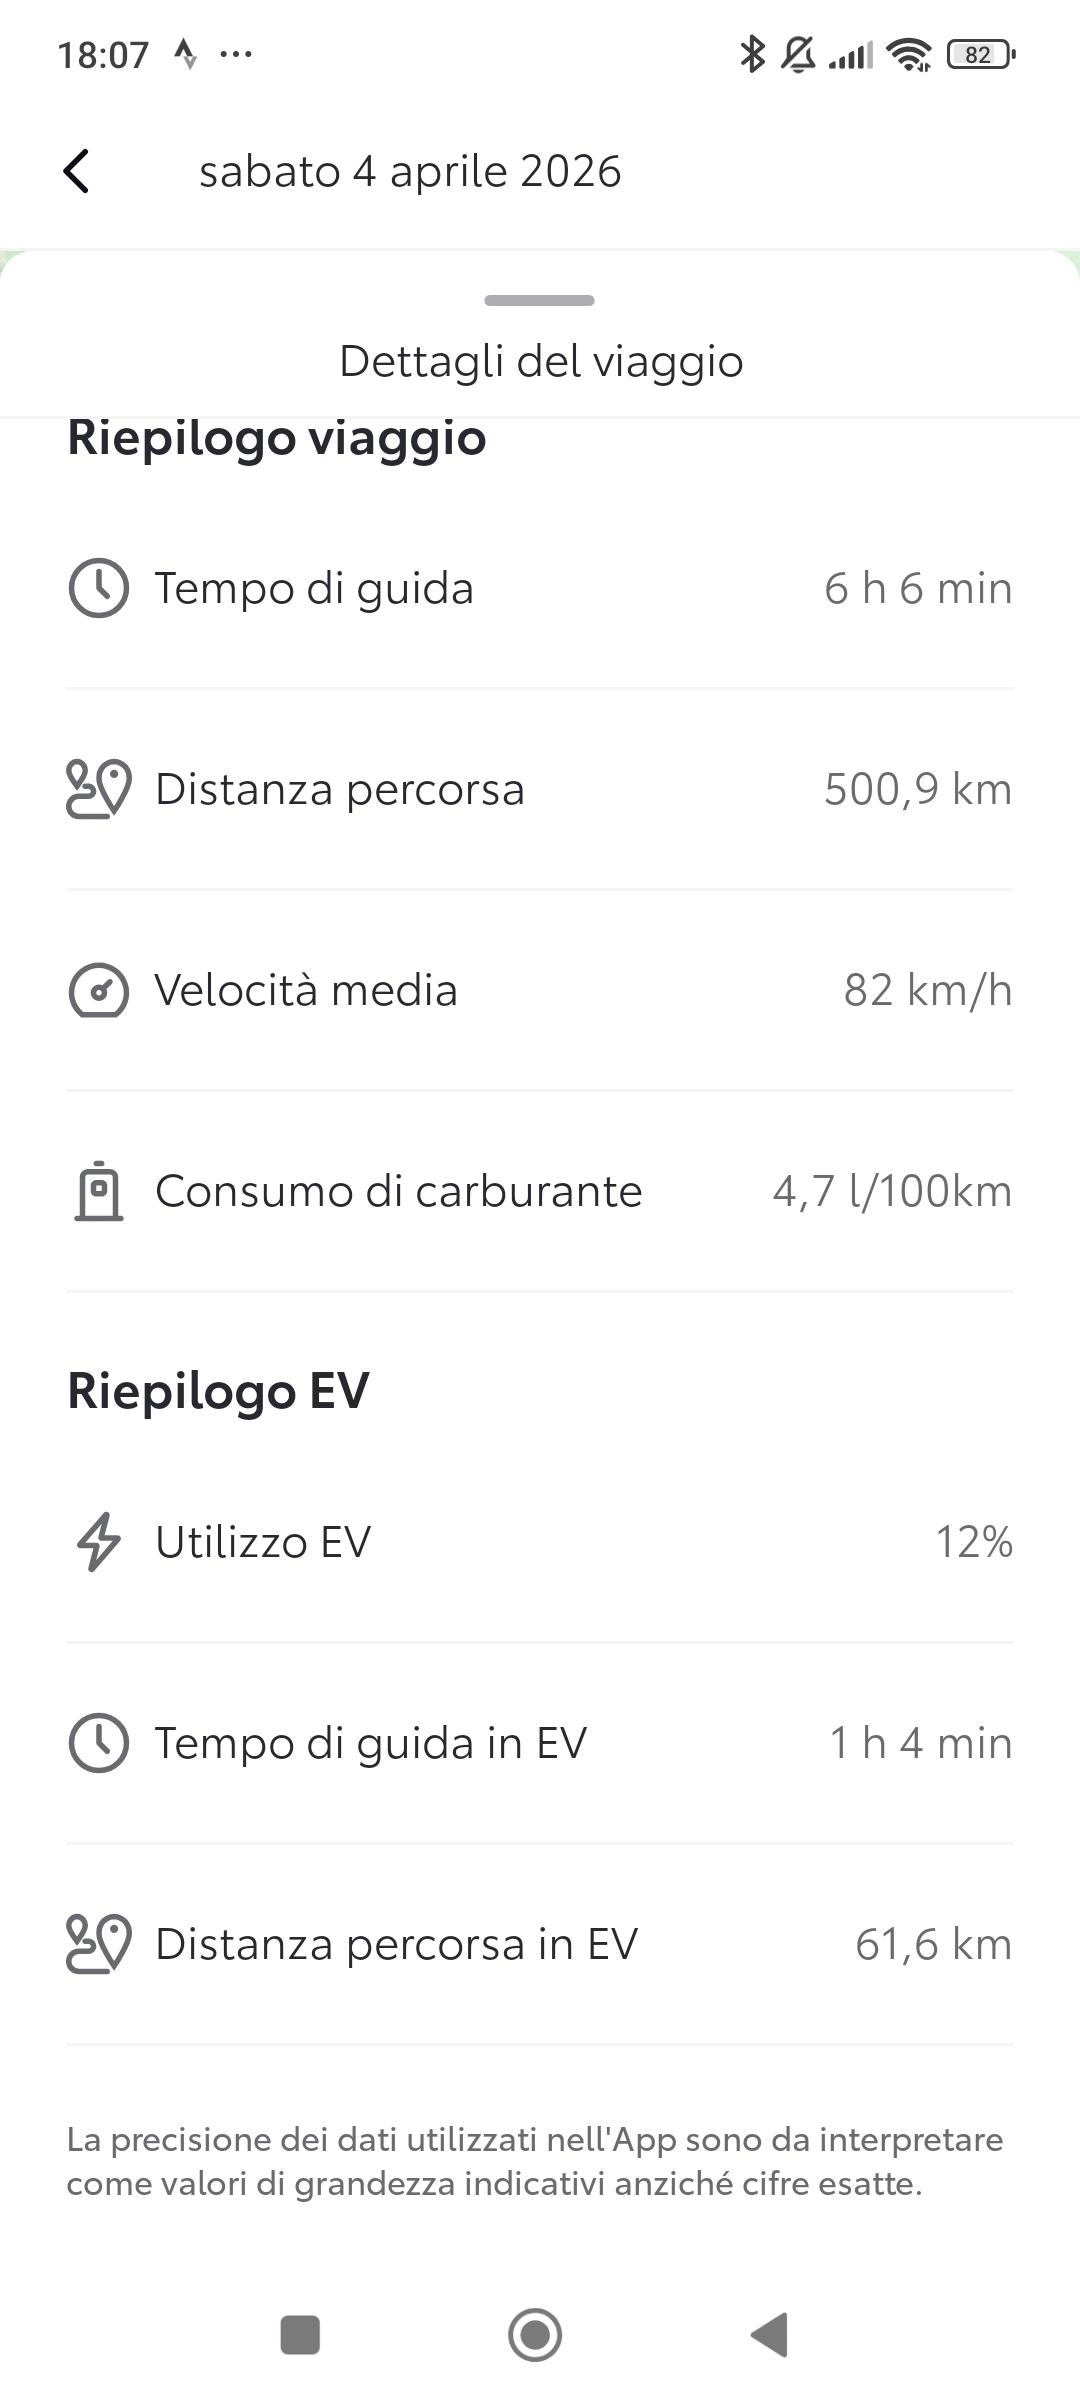Tap the clock icon beside Tempo di guida in EV
The height and width of the screenshot is (2400, 1080).
click(x=98, y=1743)
